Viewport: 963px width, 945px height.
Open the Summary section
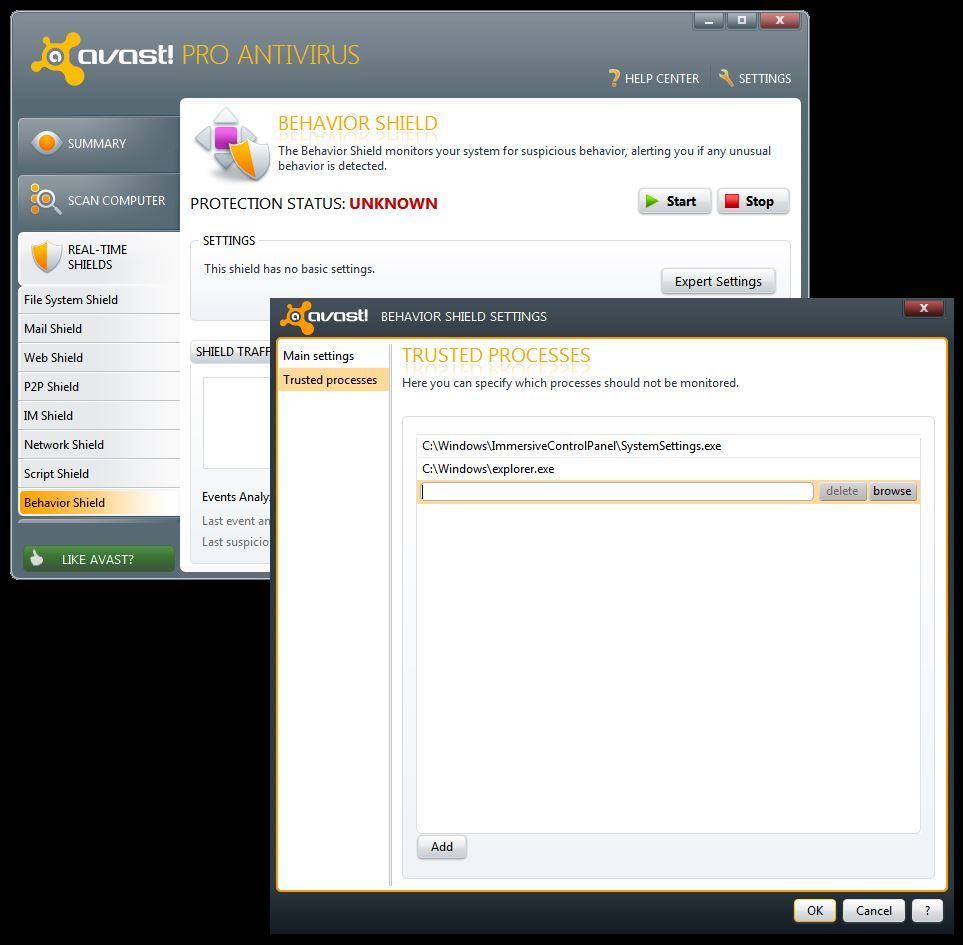99,144
